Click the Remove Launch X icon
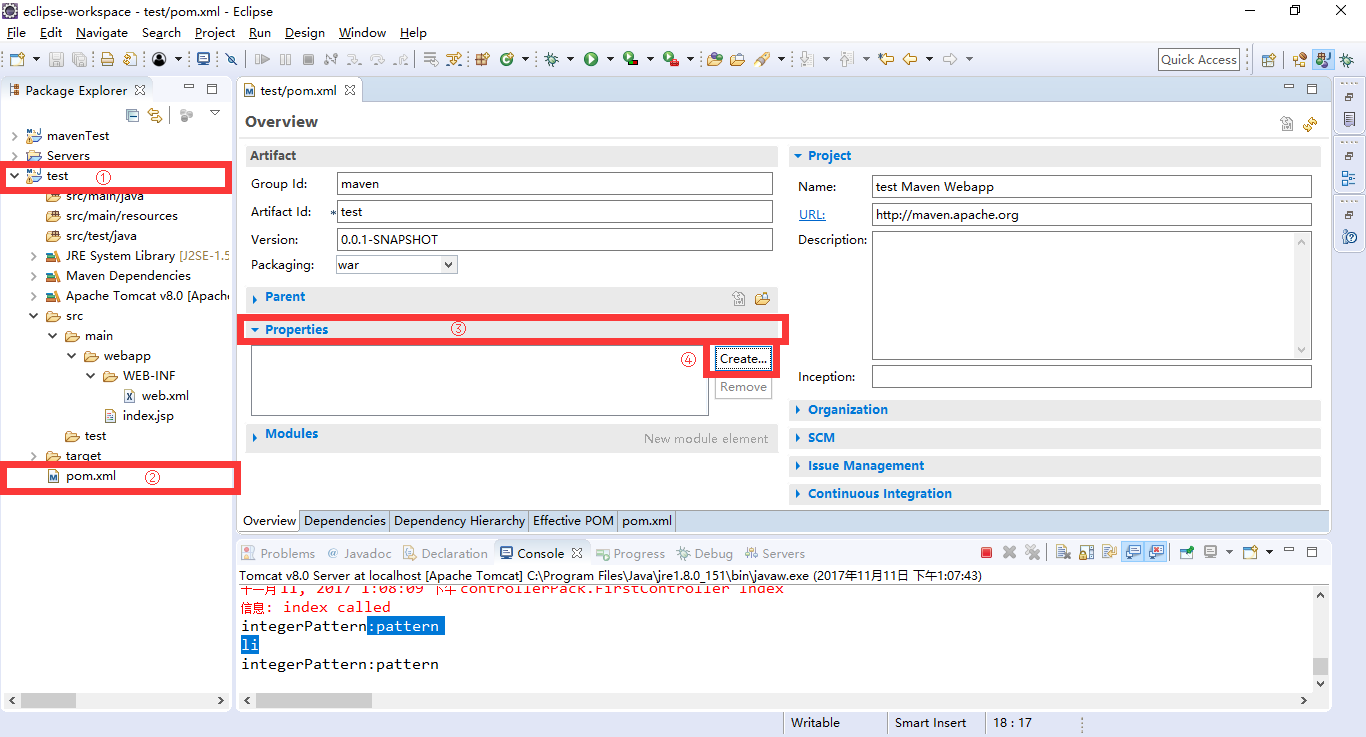Screen dimensions: 1366x737 1010,552
